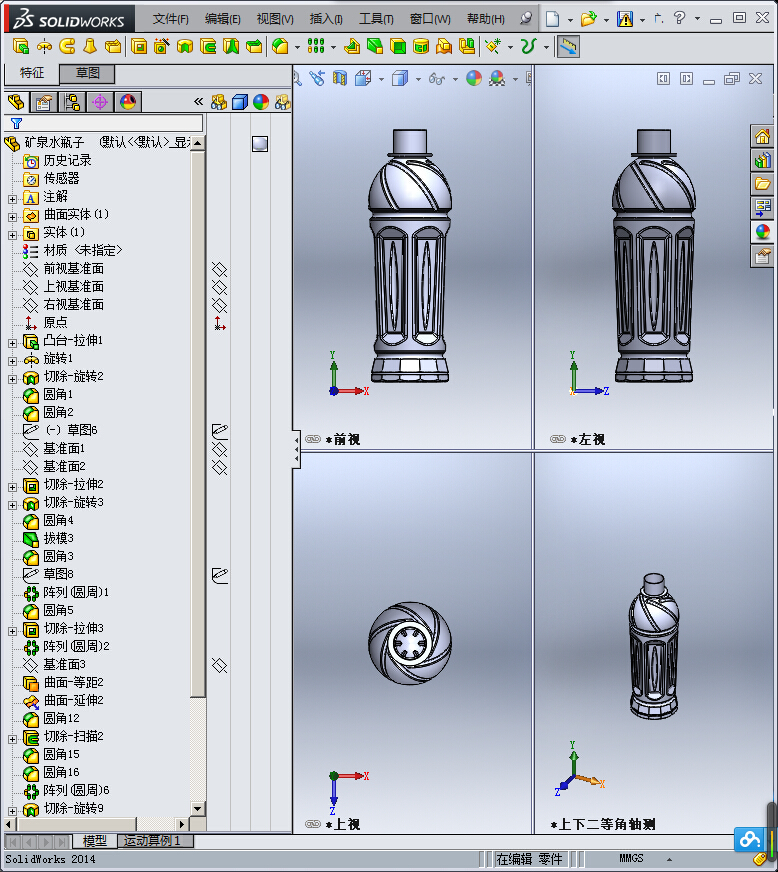Select the Mirror tool

click(x=467, y=47)
